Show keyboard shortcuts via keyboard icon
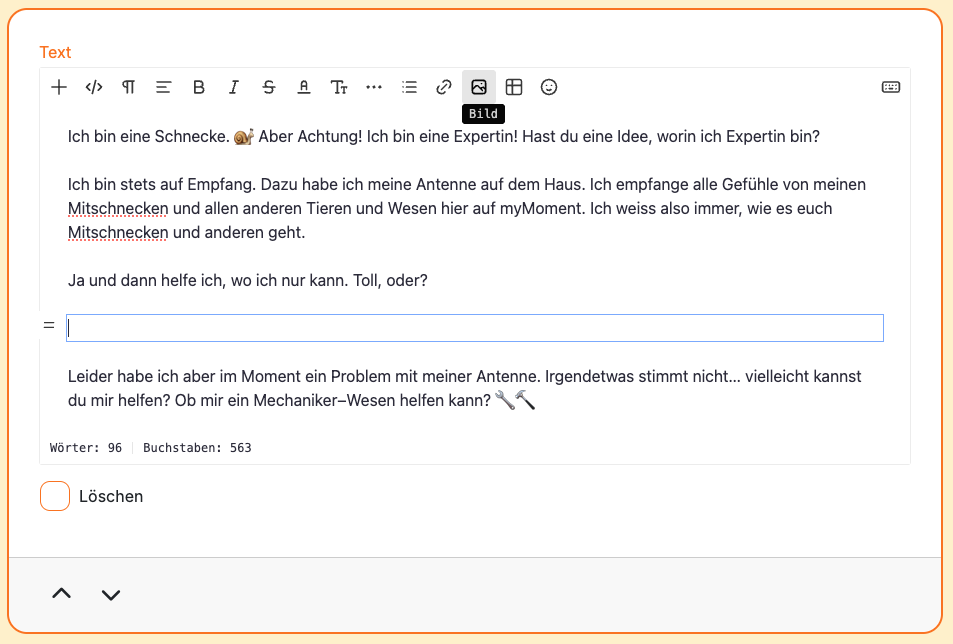Screen dimensions: 953x644 pyautogui.click(x=890, y=87)
